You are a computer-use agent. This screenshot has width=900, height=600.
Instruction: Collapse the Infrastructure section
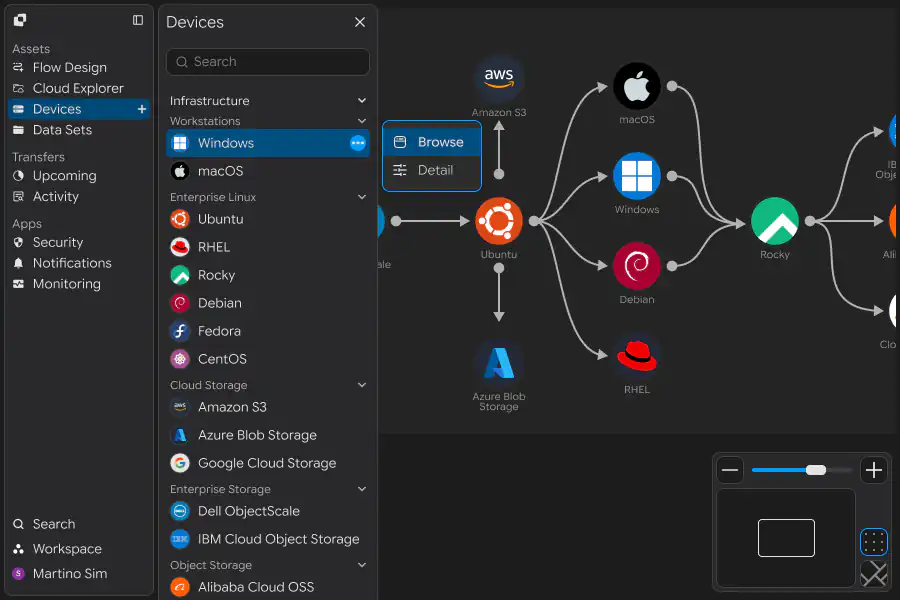pos(362,100)
